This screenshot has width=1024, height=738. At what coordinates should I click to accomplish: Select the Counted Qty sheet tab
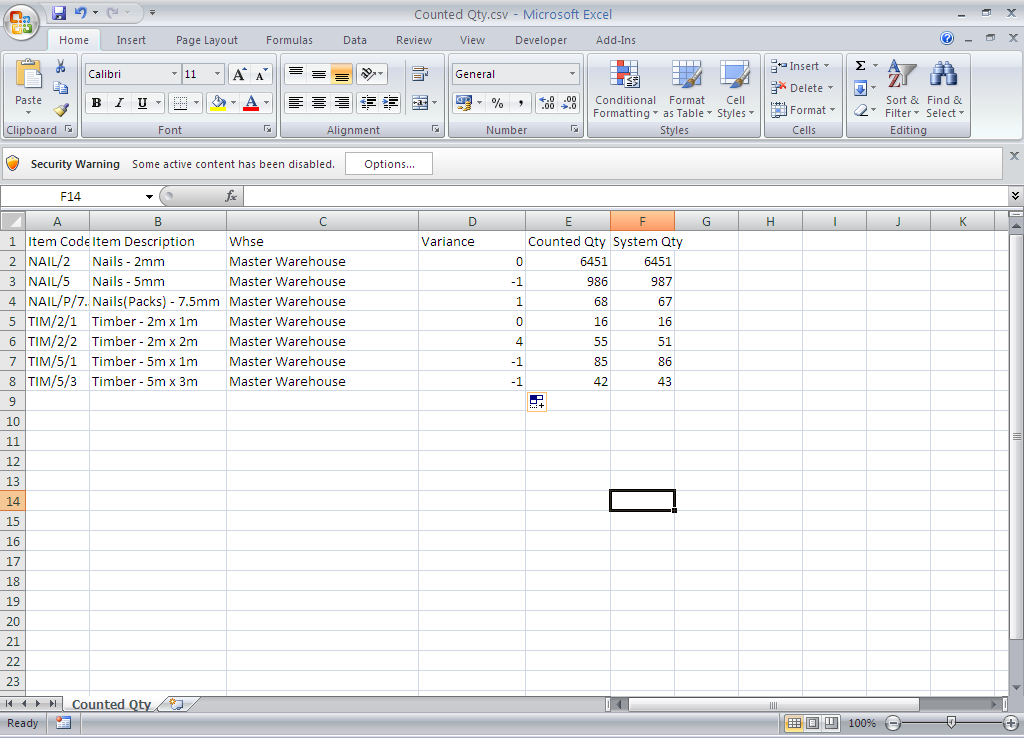tap(111, 705)
